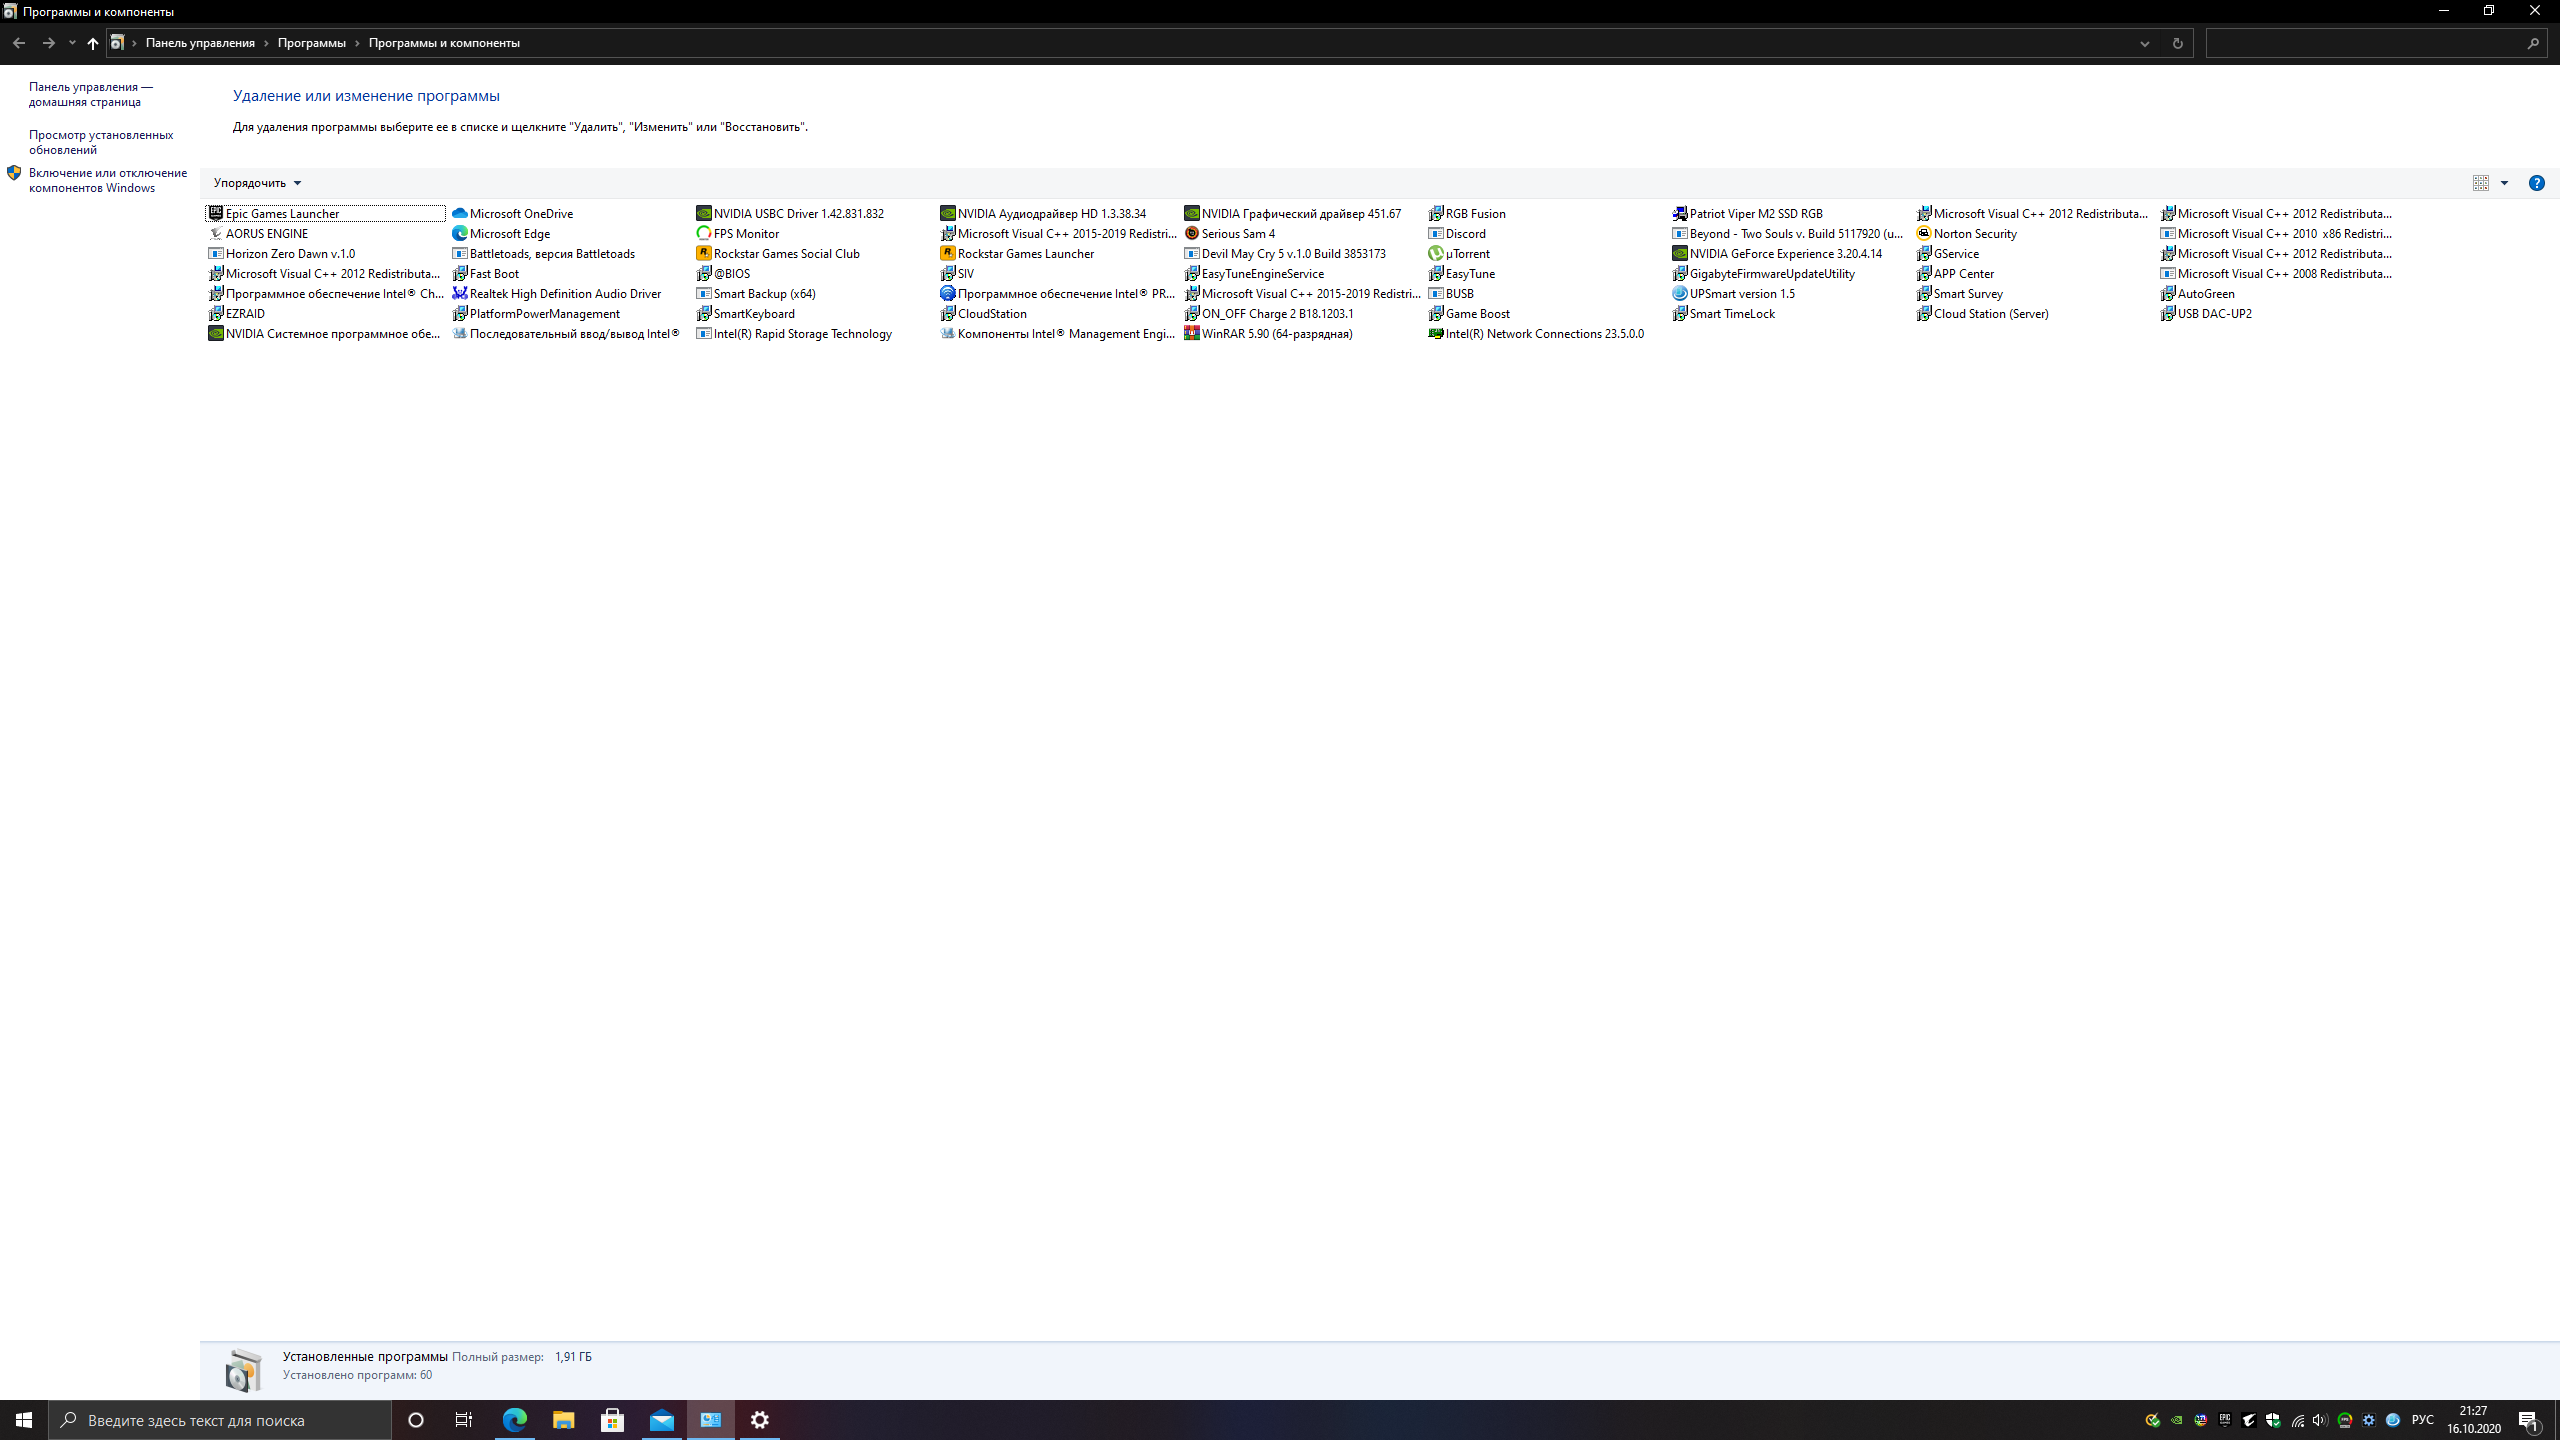Open the help question mark icon
Viewport: 2560px width, 1440px height.
(2536, 183)
